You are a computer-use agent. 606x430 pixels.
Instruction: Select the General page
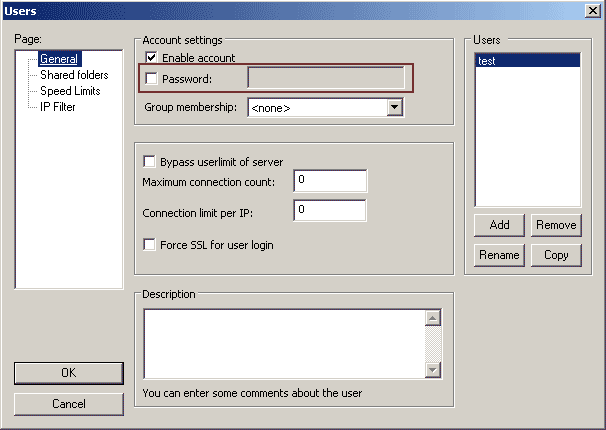click(59, 59)
